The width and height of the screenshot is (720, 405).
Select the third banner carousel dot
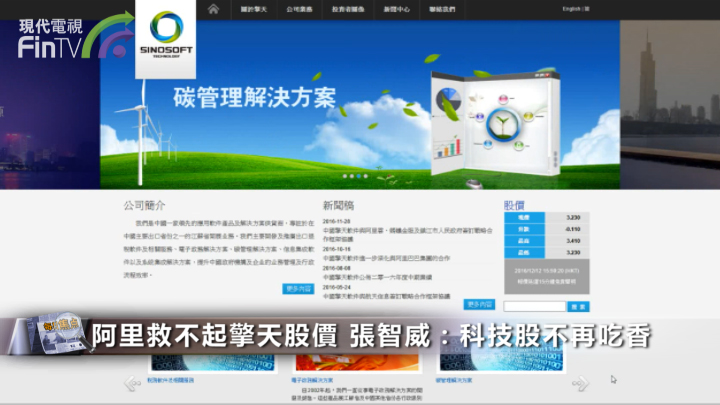point(359,176)
